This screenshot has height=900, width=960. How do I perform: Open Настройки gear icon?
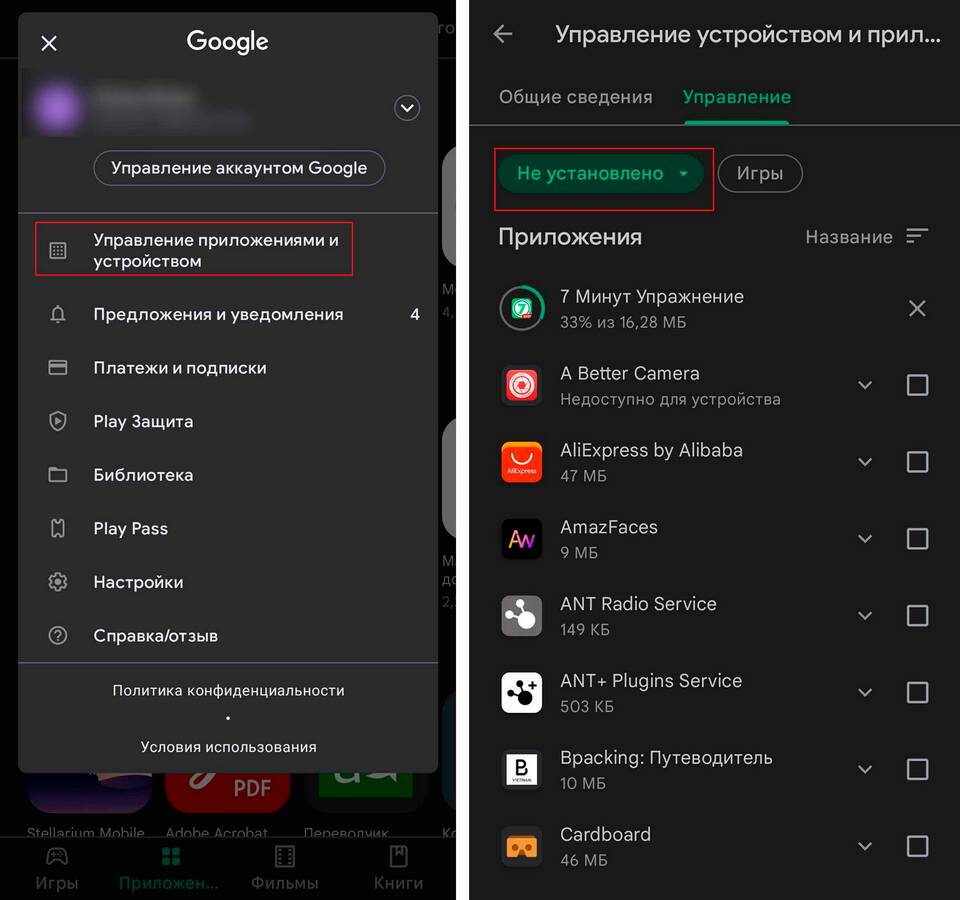tap(58, 582)
